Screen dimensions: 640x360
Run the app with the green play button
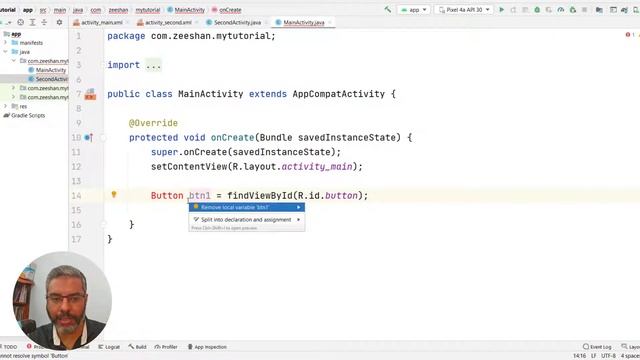tap(502, 9)
